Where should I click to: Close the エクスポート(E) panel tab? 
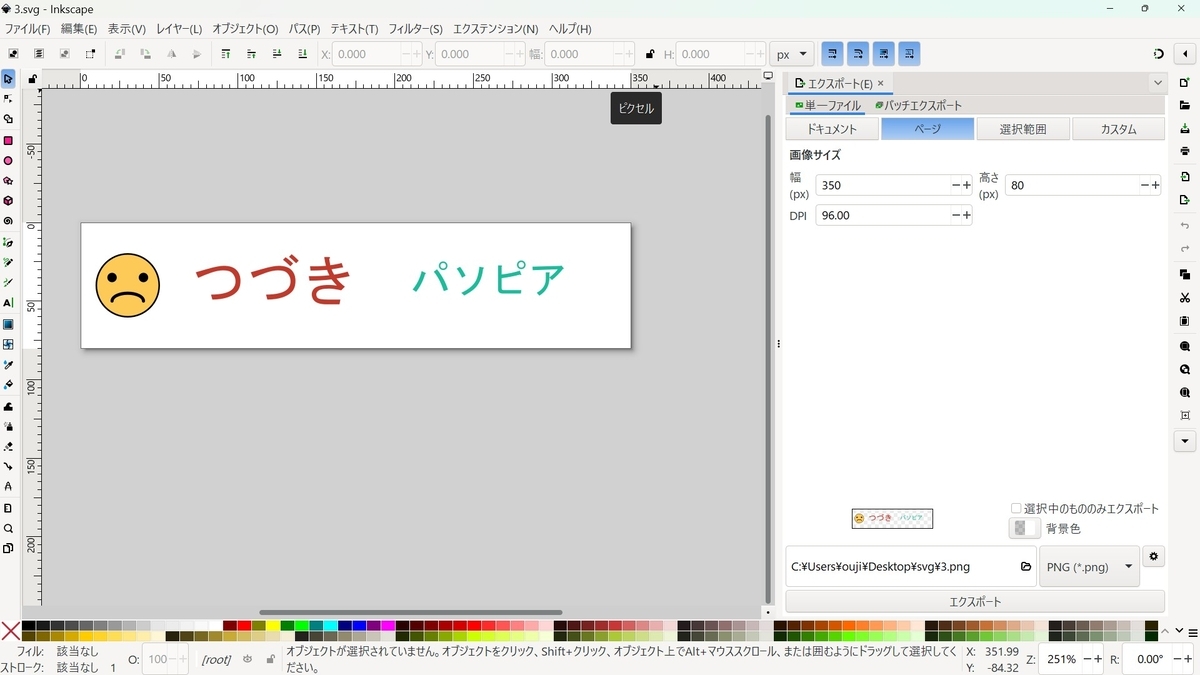881,84
